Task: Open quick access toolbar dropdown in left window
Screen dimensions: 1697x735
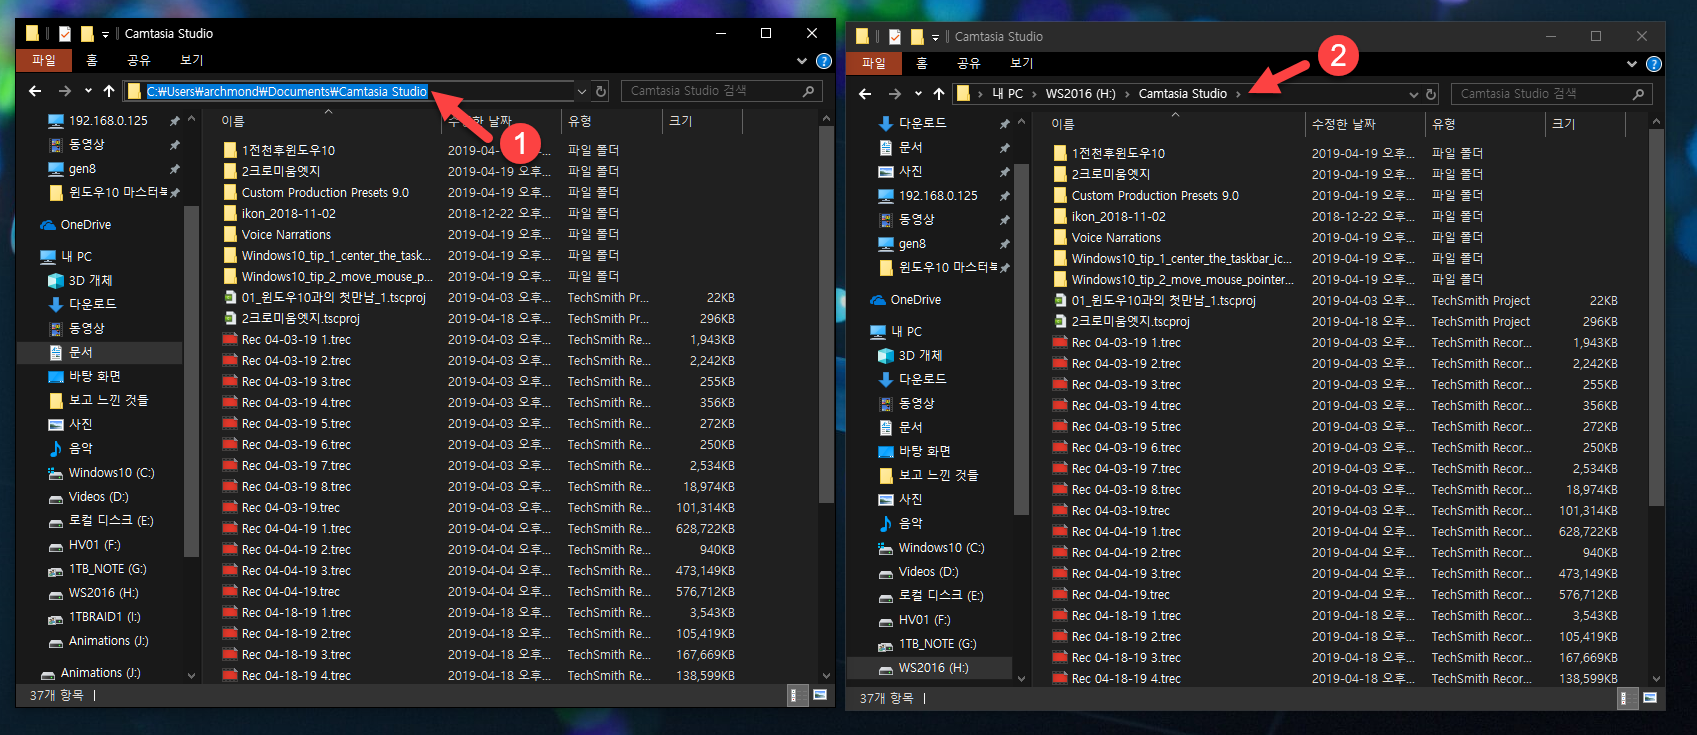Action: 105,34
